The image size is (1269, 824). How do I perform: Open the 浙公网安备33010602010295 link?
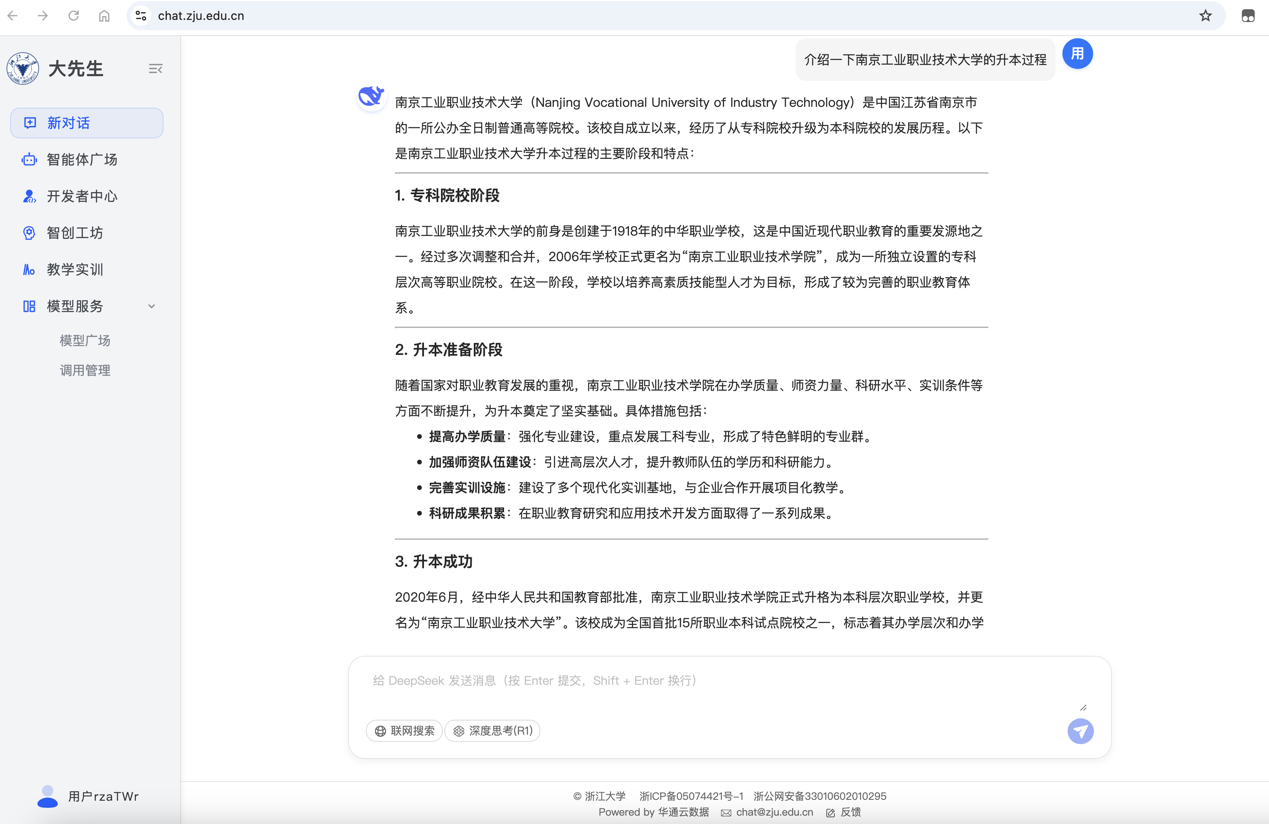click(820, 797)
